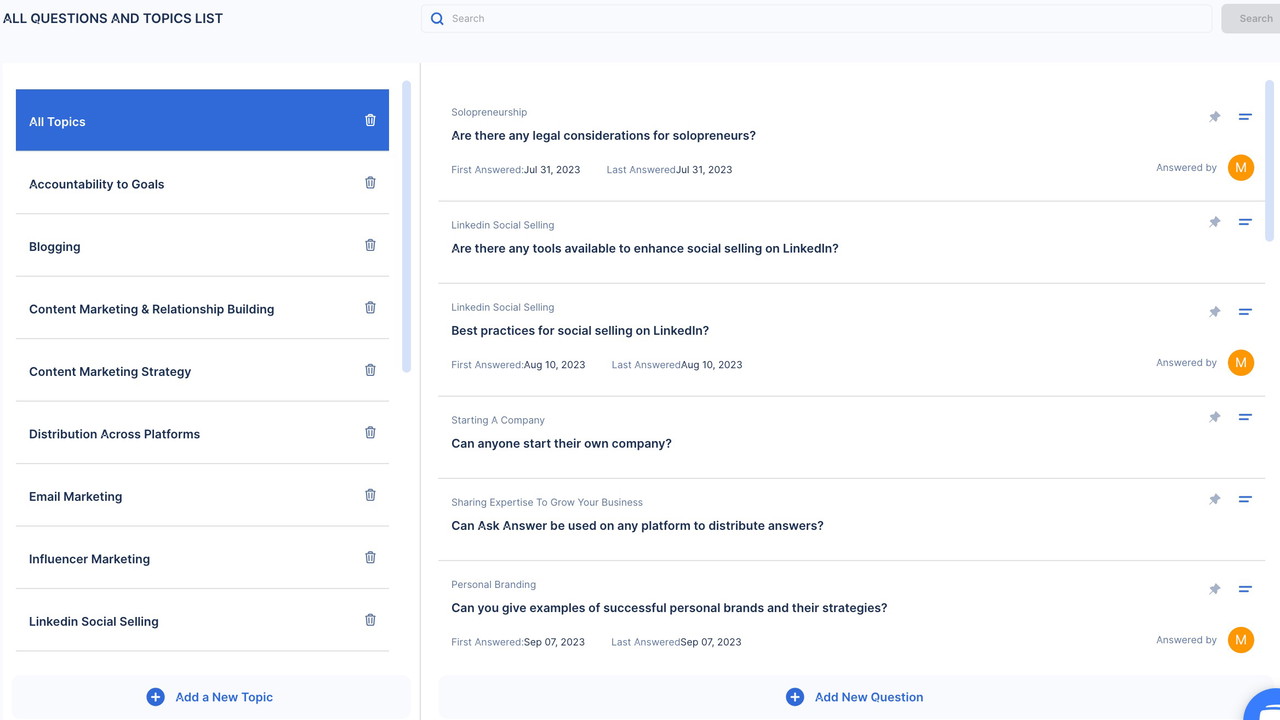Screen dimensions: 1280x720
Task: Click trash icon for Content Marketing Strategy
Action: coord(370,370)
